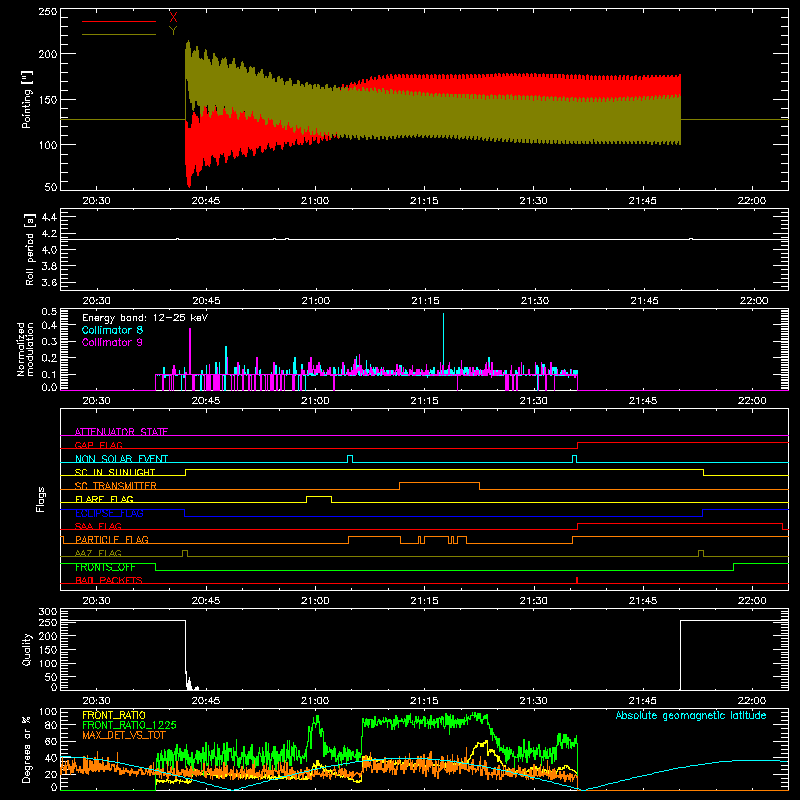The height and width of the screenshot is (800, 800).
Task: Click the 20:45 tick label under Flags plot
Action: [x=206, y=601]
